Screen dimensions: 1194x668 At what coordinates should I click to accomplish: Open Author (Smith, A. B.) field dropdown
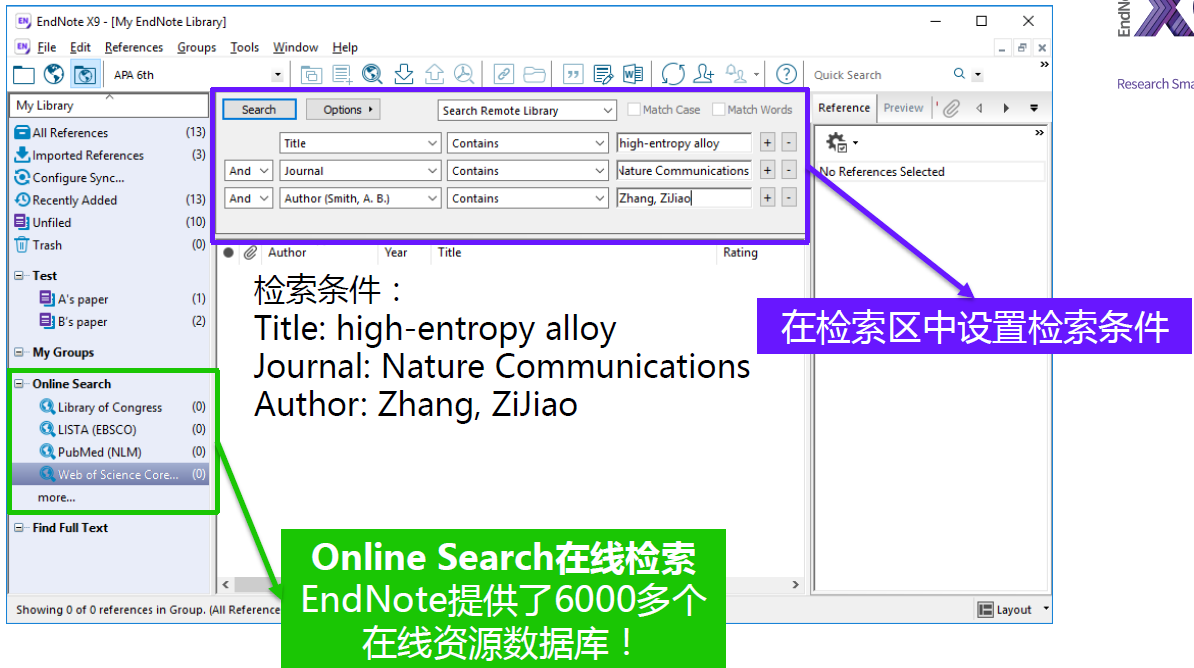[432, 198]
